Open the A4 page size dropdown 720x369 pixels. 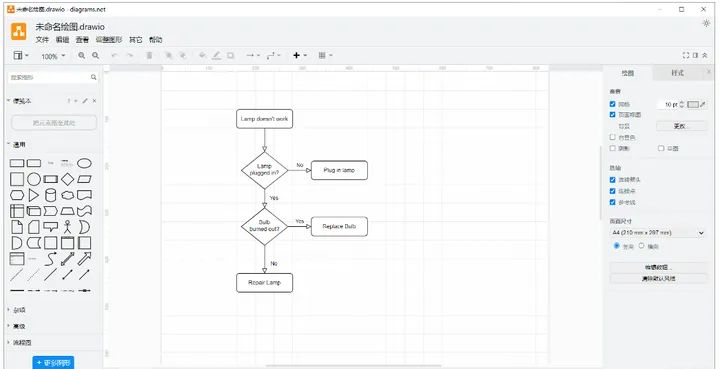[x=658, y=233]
